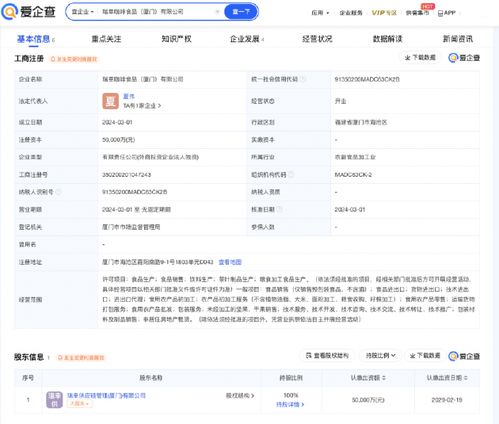The image size is (499, 424).
Task: Click the 持股比例 column header in the table
Action: [291, 378]
